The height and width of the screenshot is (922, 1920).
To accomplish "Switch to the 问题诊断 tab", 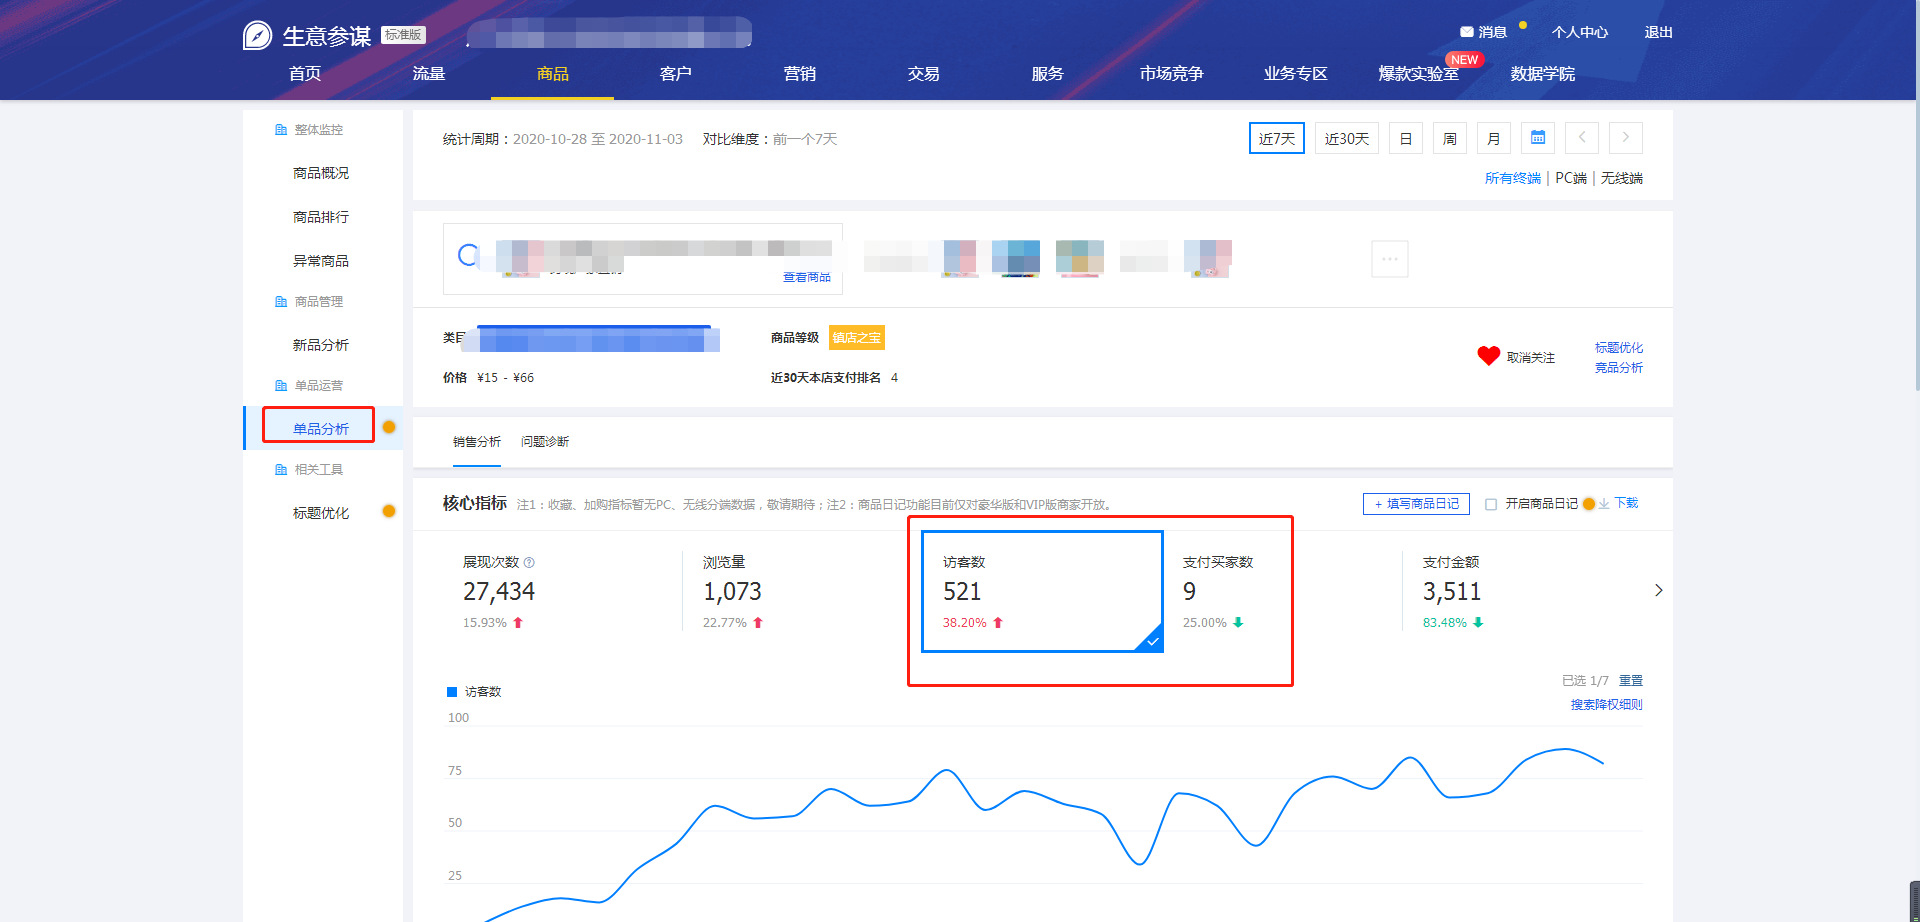I will point(544,442).
